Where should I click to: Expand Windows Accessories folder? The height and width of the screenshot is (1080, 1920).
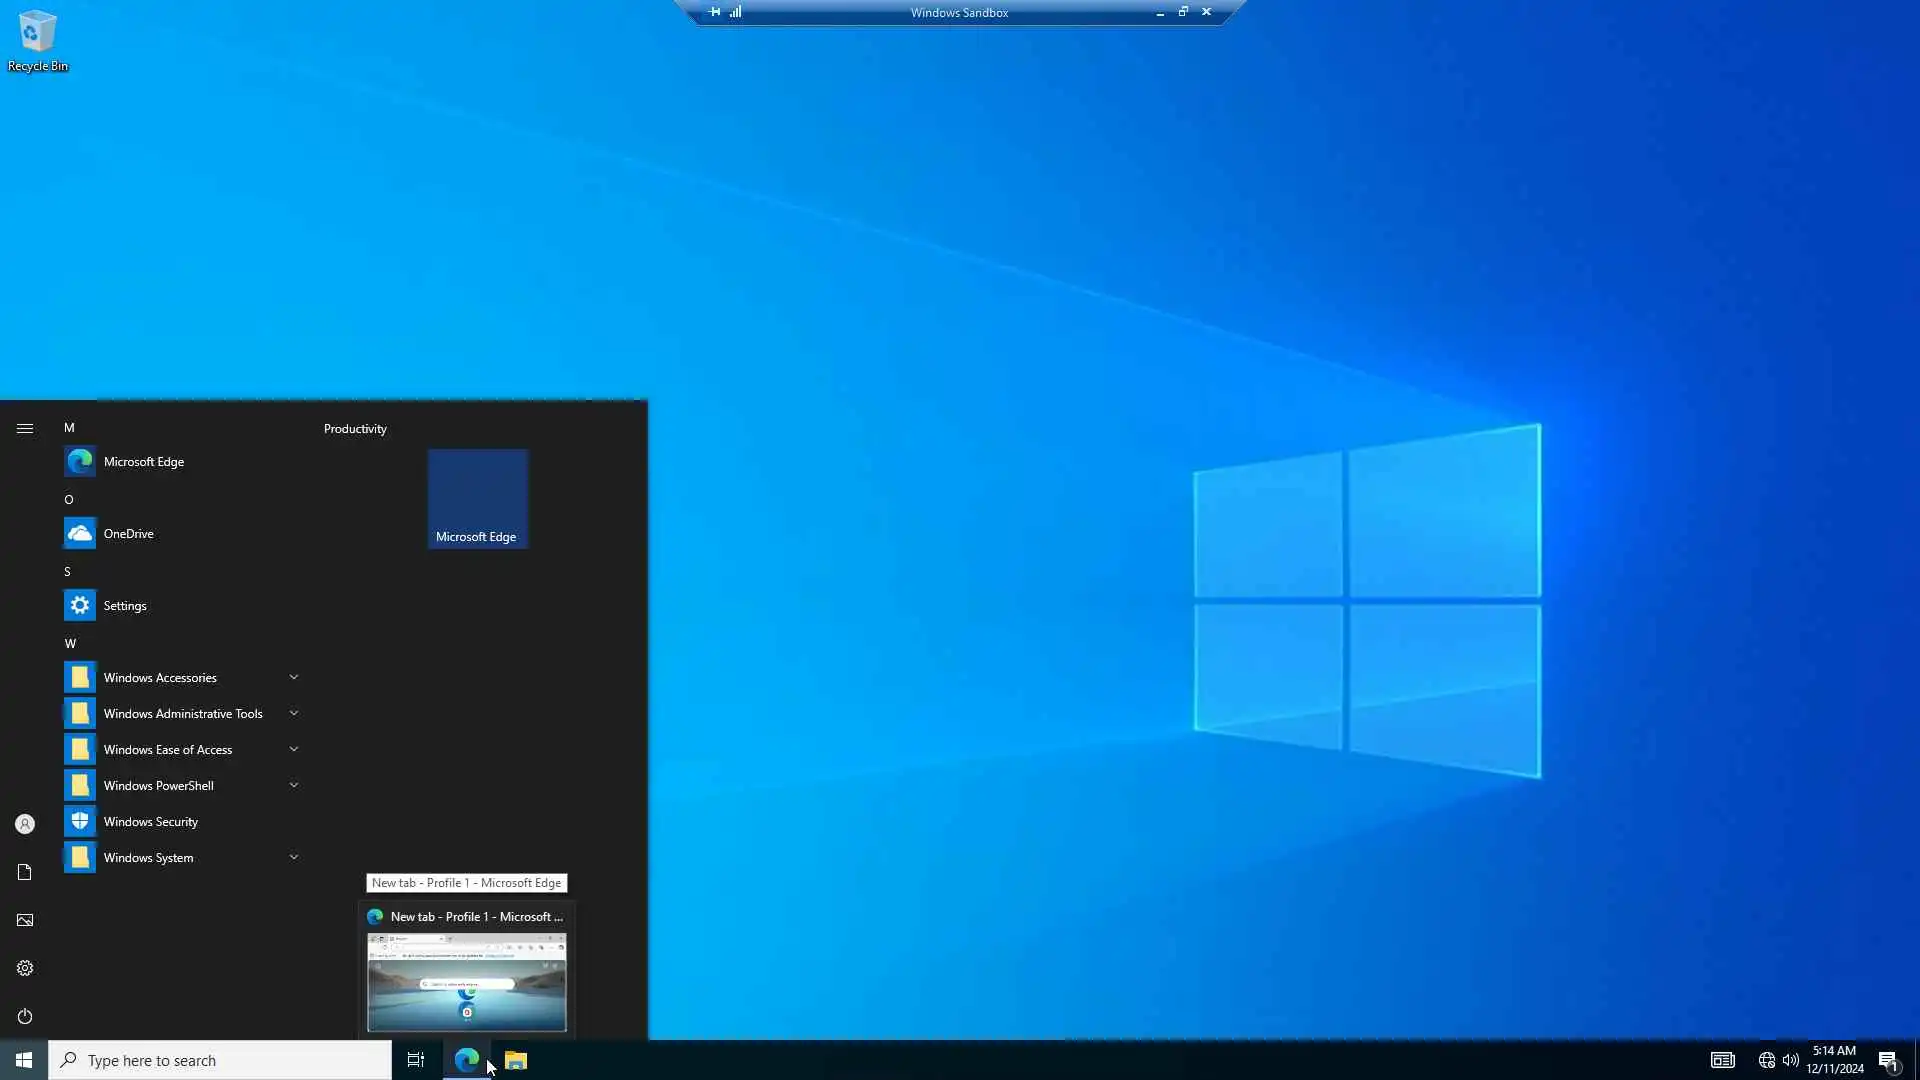[x=160, y=677]
